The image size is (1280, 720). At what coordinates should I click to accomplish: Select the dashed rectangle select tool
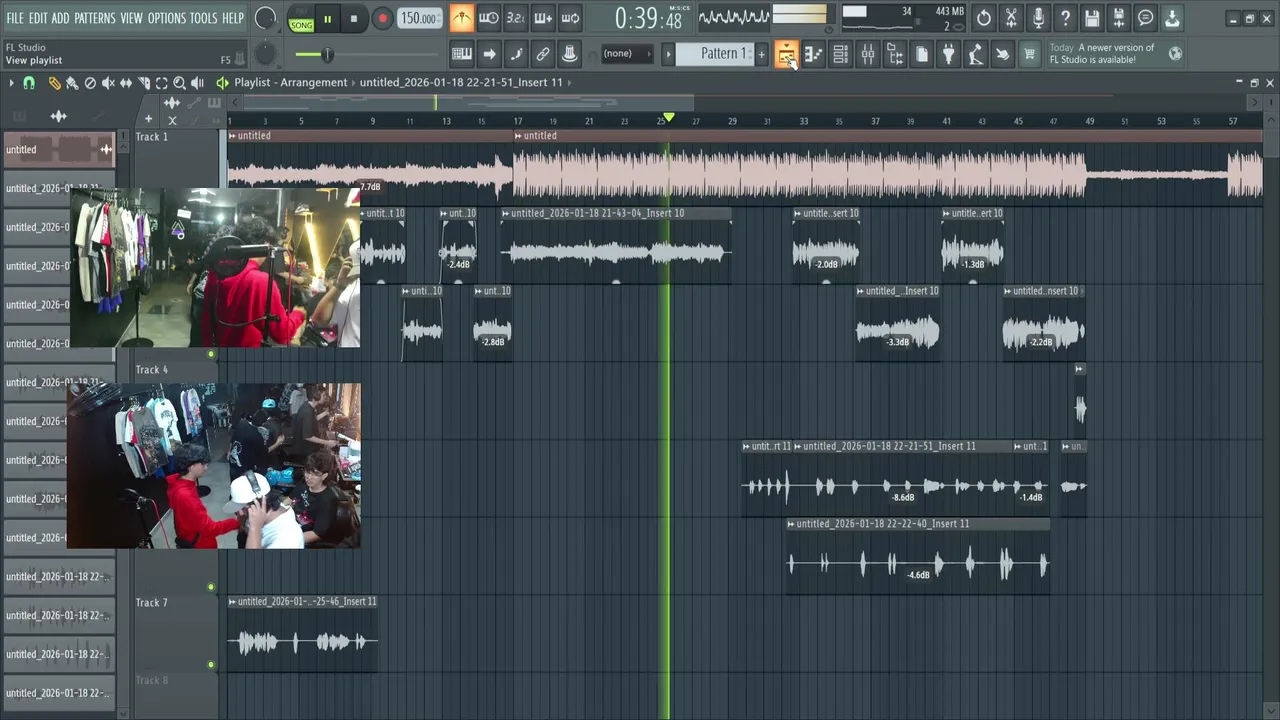(161, 83)
